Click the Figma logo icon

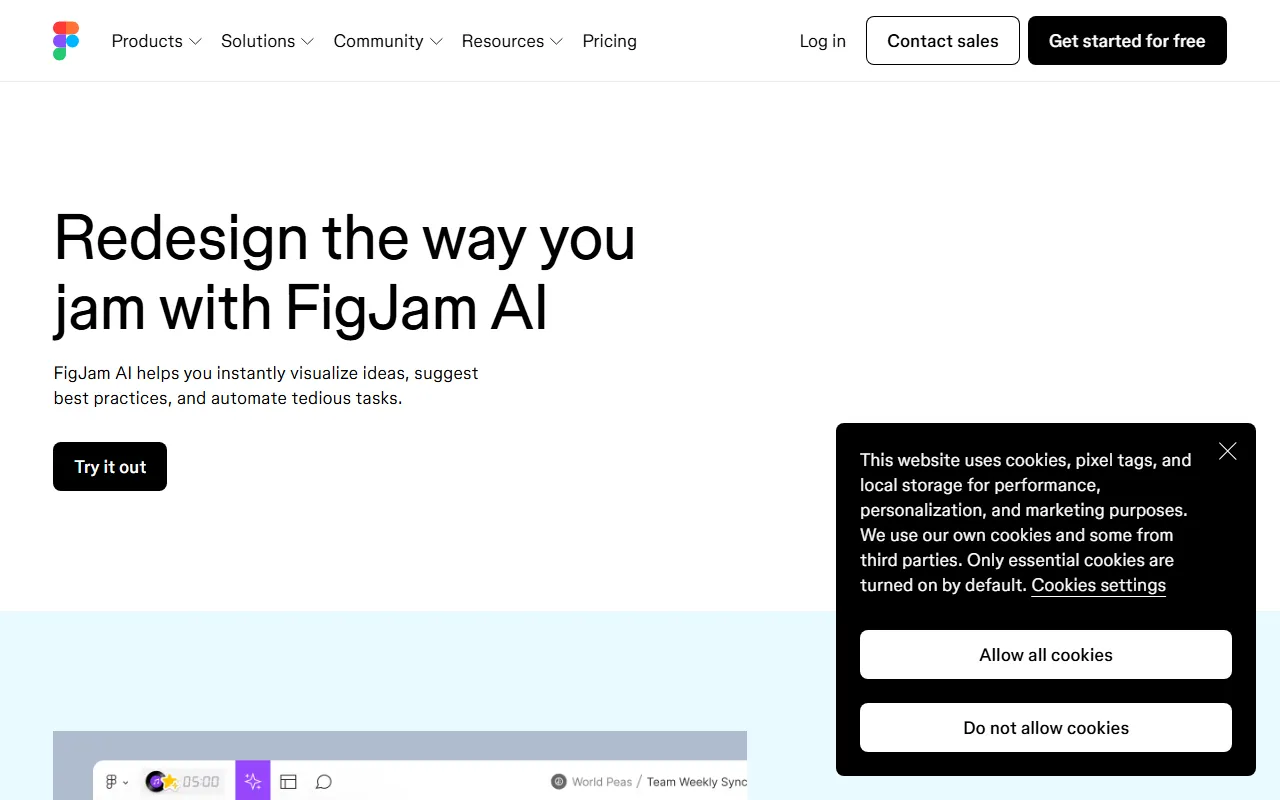(x=65, y=40)
